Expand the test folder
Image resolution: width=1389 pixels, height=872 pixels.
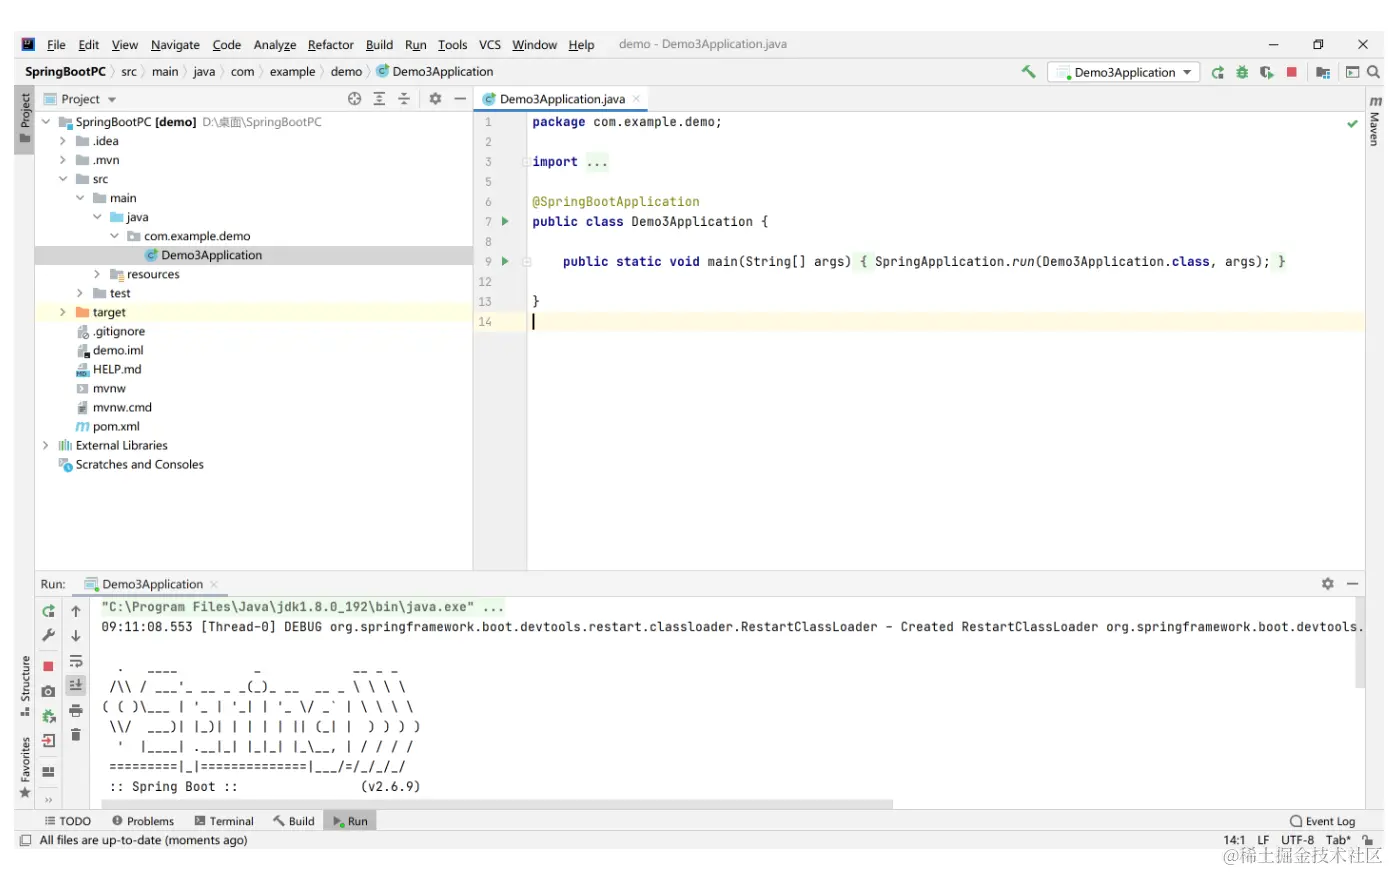80,293
